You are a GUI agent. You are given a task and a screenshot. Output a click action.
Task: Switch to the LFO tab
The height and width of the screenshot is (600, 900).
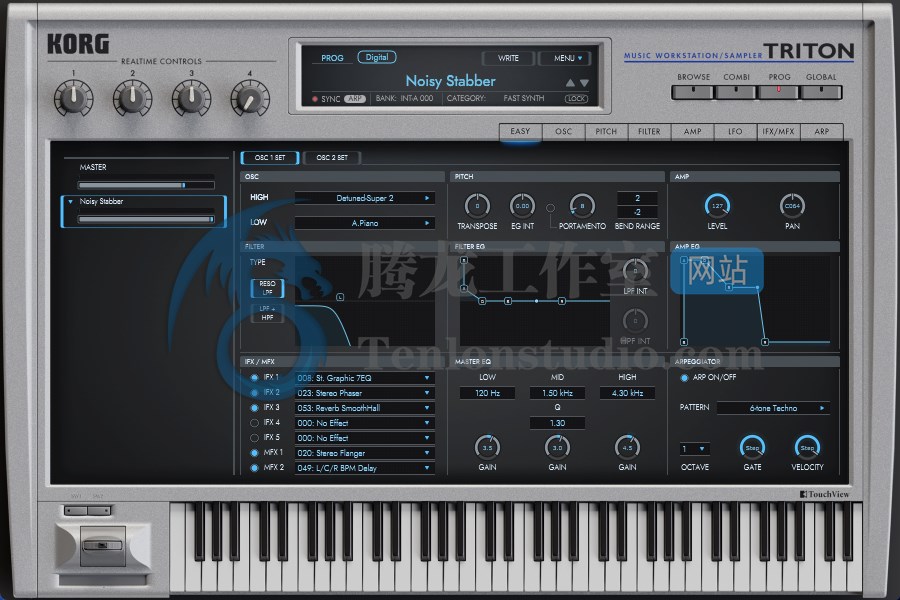pyautogui.click(x=735, y=131)
